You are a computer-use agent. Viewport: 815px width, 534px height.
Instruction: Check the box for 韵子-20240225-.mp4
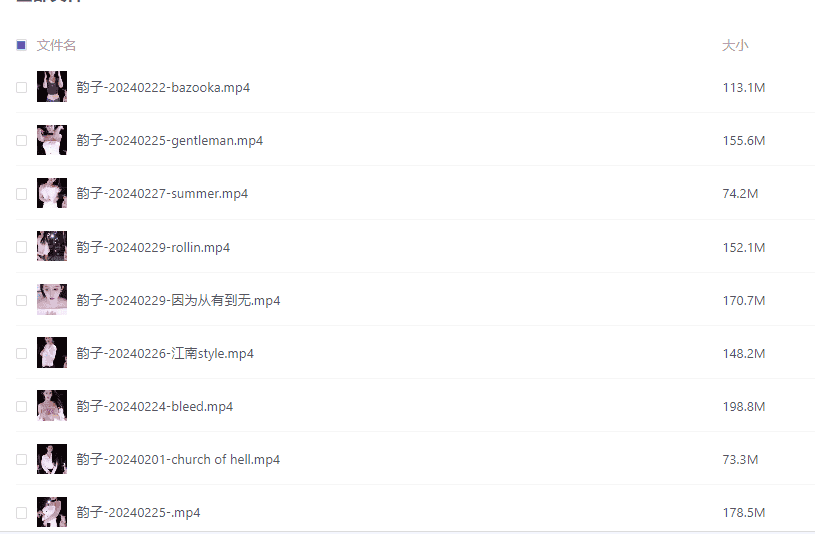pyautogui.click(x=21, y=513)
